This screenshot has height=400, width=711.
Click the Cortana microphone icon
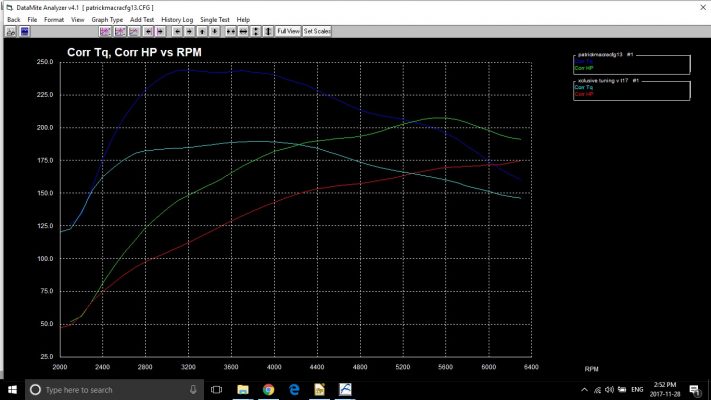193,390
